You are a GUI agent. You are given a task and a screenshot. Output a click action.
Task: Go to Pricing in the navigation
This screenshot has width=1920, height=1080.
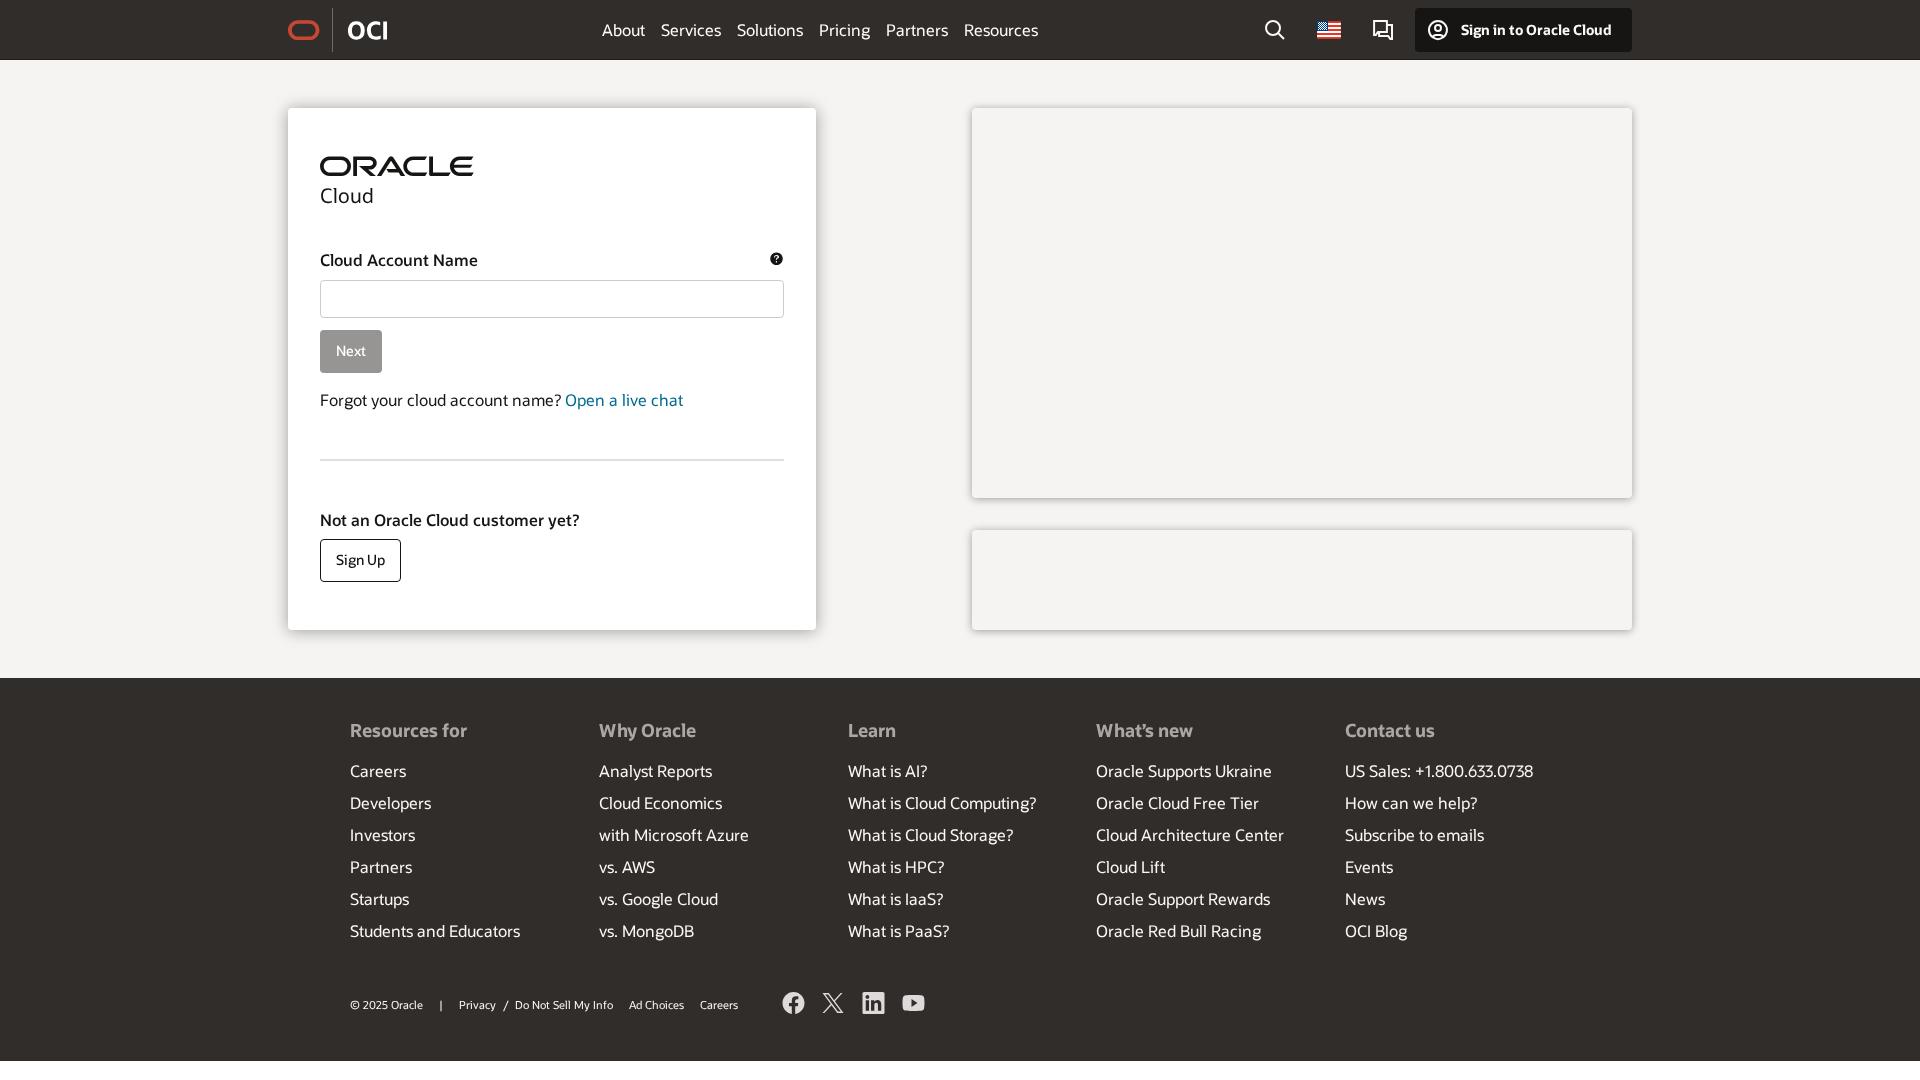[844, 30]
